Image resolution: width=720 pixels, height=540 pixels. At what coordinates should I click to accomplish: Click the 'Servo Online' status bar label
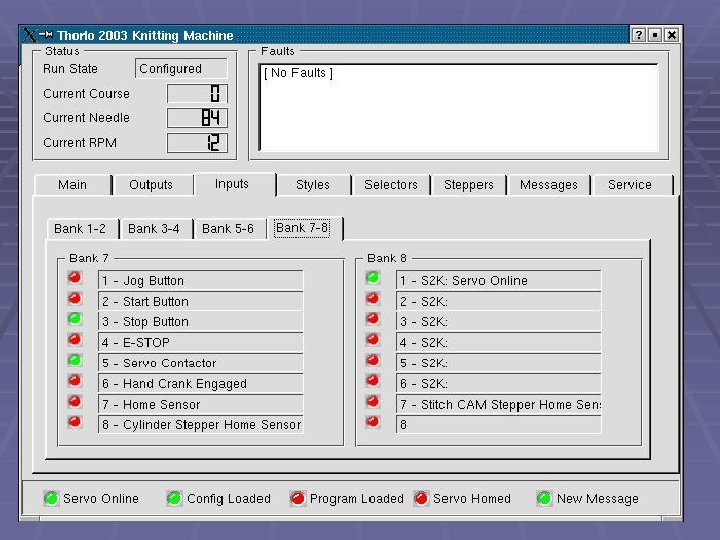pos(101,499)
